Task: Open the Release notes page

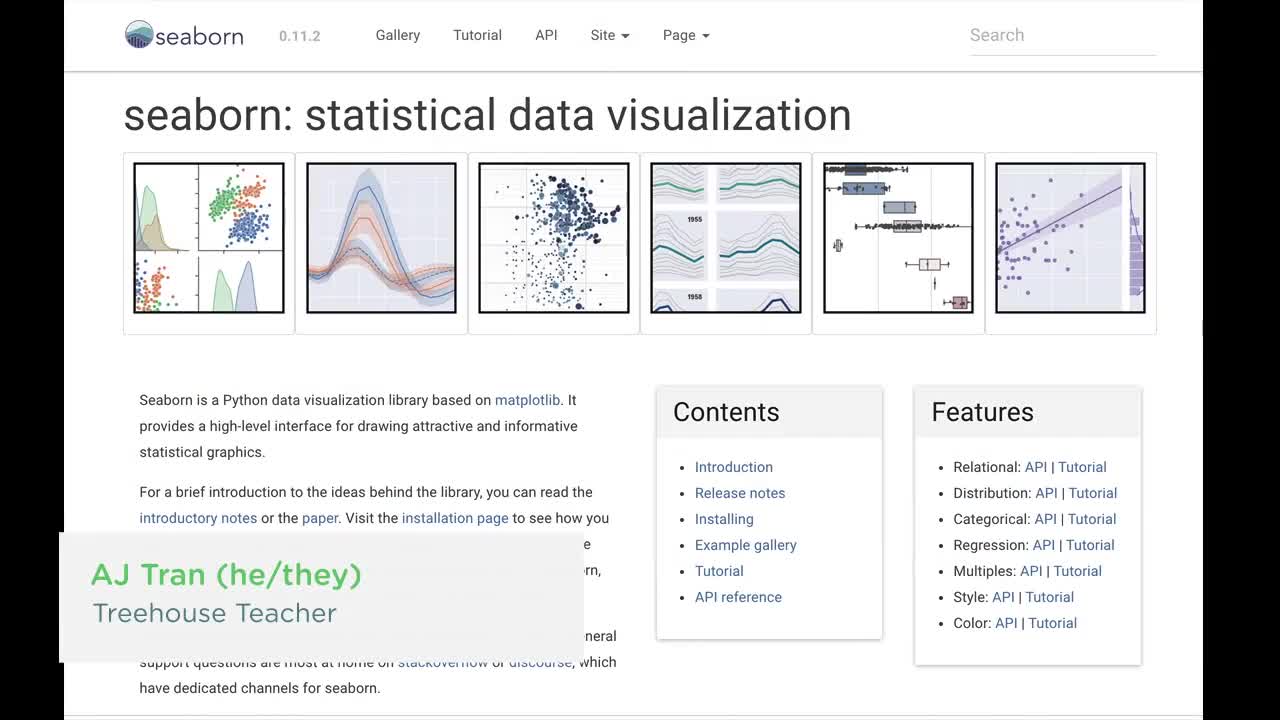Action: pyautogui.click(x=740, y=493)
